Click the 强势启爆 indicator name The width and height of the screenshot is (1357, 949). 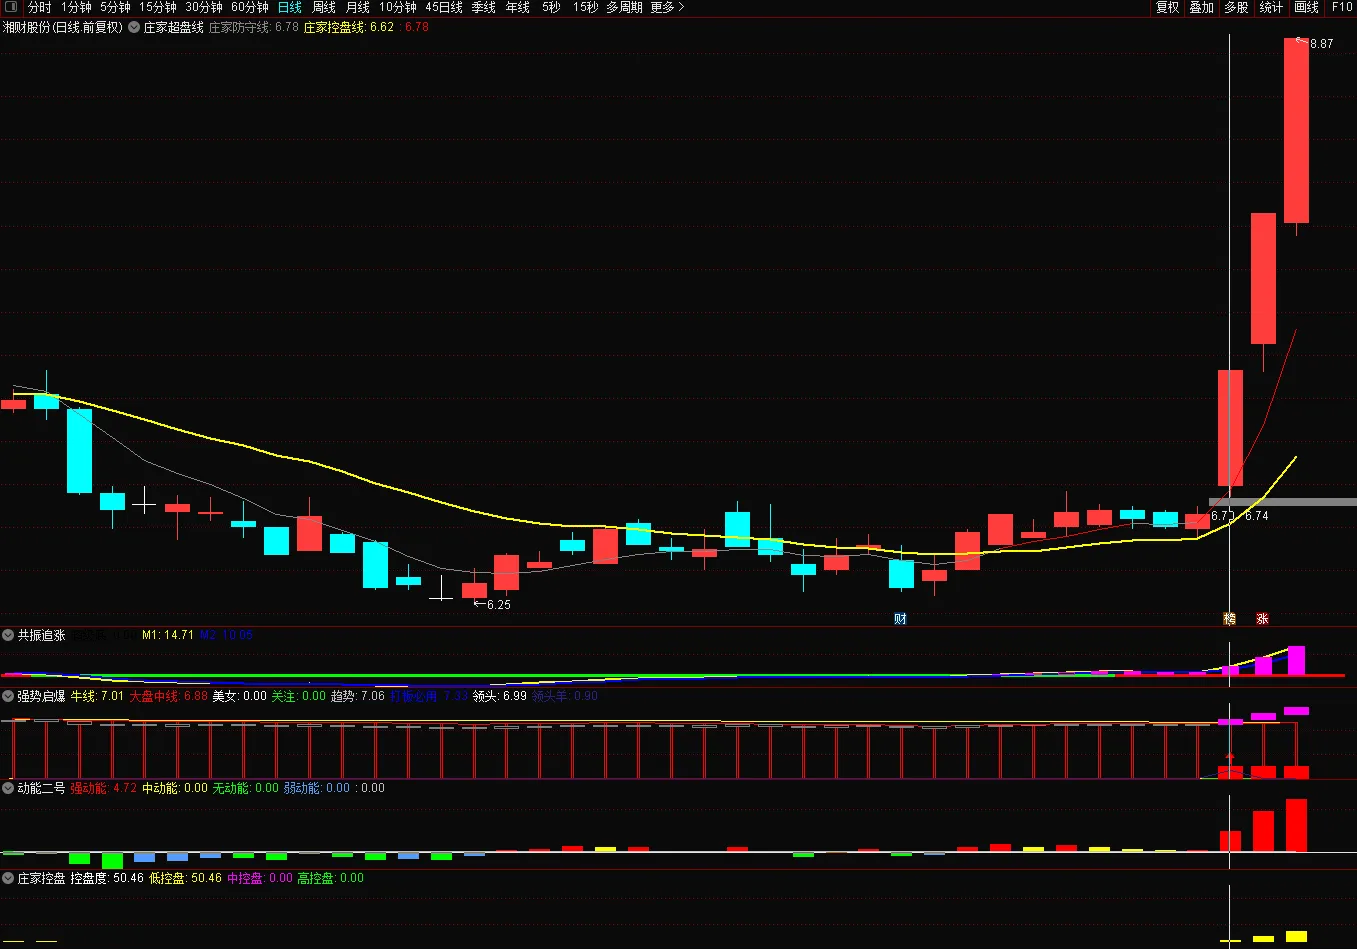[x=41, y=696]
